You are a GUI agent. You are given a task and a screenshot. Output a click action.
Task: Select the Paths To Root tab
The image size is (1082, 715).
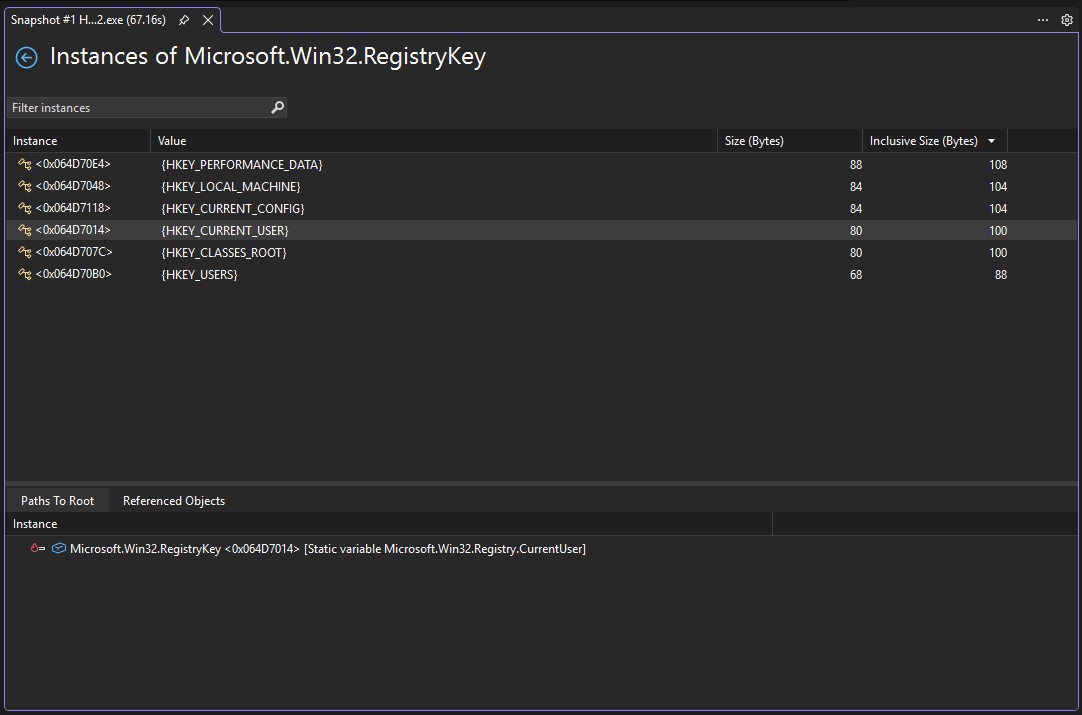tap(57, 500)
